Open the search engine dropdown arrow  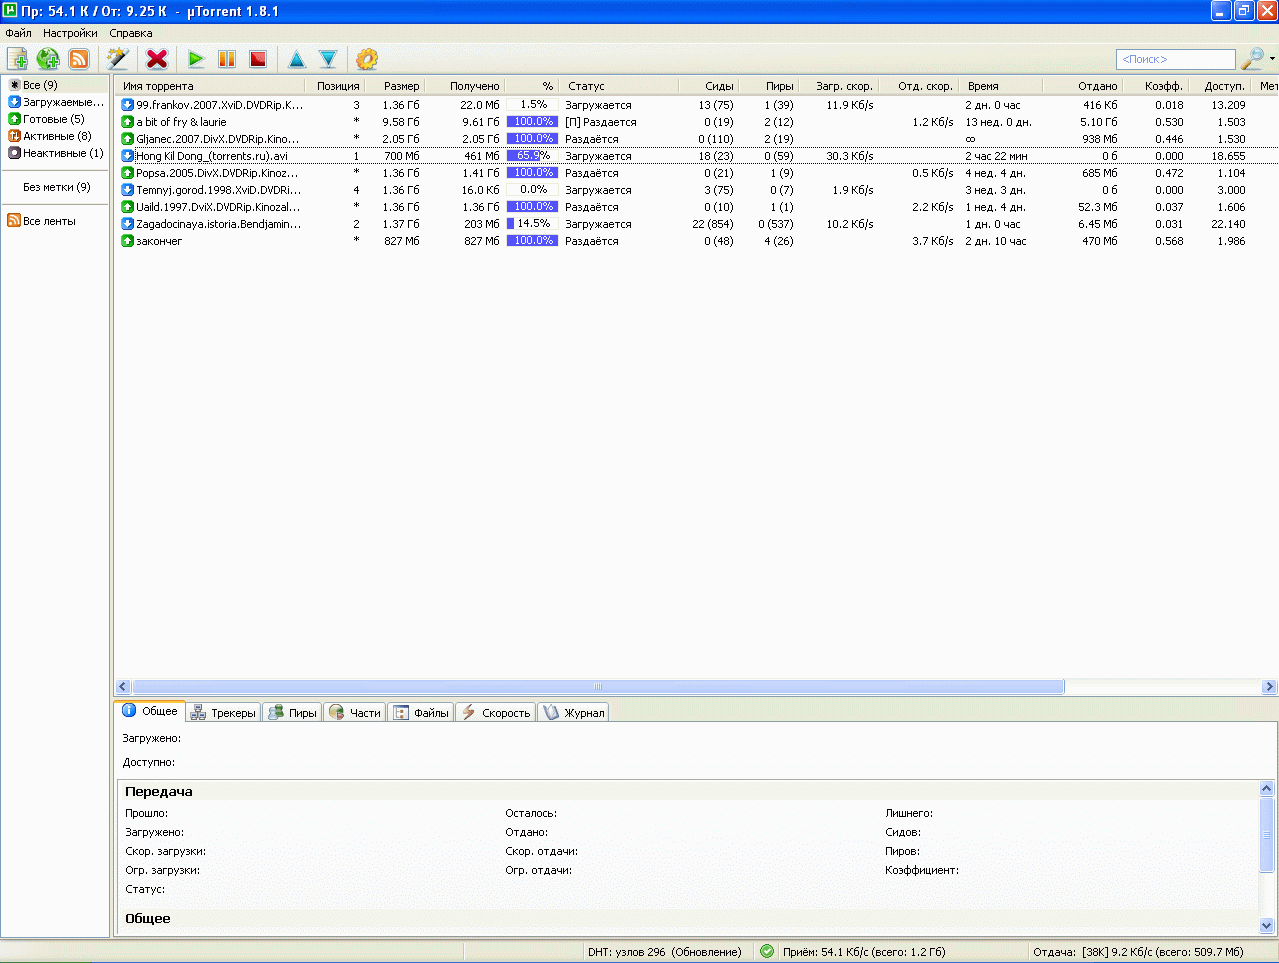click(x=1272, y=59)
